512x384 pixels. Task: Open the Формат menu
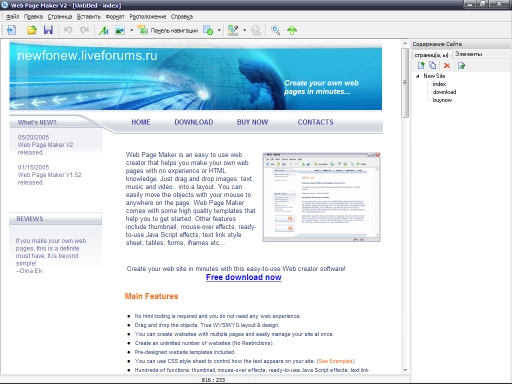(x=115, y=16)
